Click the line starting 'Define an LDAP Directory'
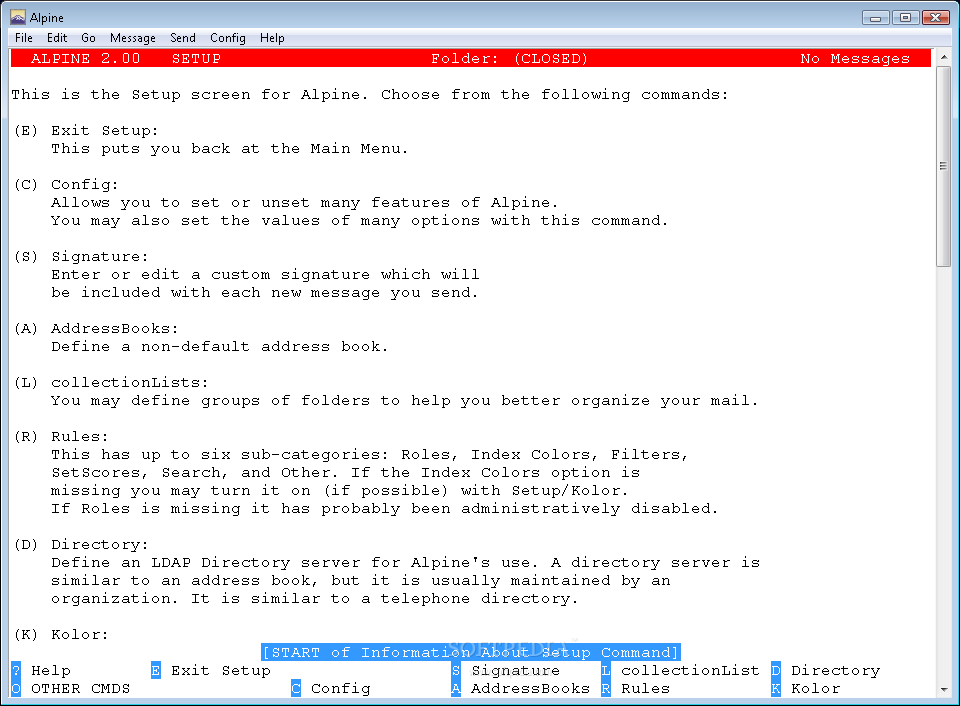Image resolution: width=960 pixels, height=706 pixels. point(405,563)
